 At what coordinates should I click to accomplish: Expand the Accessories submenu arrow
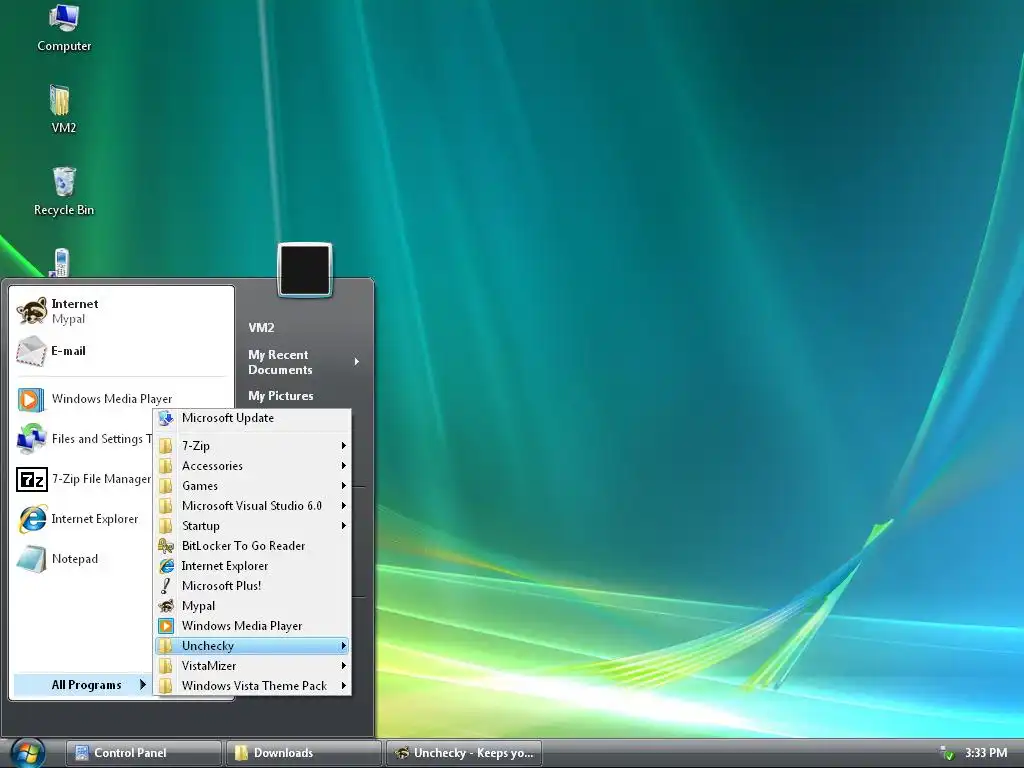343,466
